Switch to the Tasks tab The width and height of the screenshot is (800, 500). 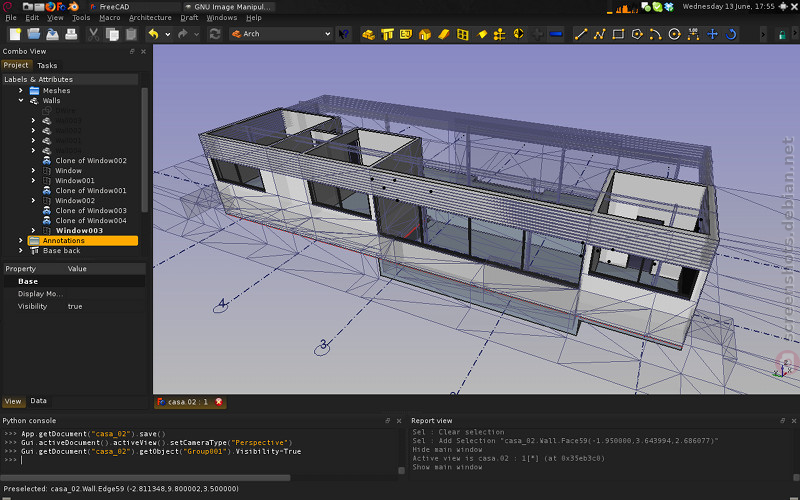pos(47,65)
